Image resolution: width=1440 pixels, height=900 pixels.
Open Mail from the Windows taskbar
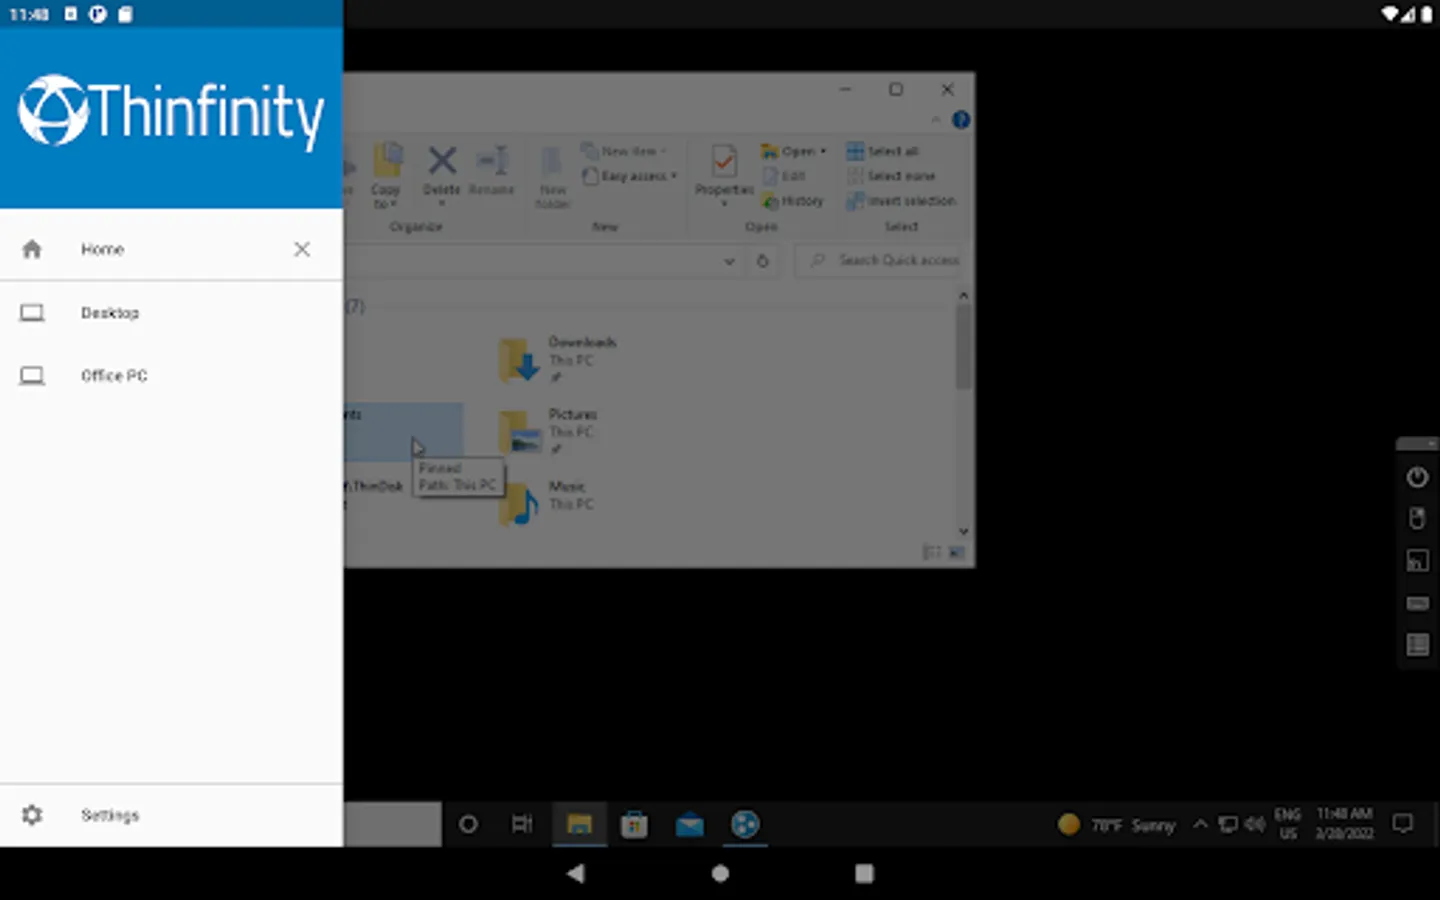pyautogui.click(x=690, y=825)
